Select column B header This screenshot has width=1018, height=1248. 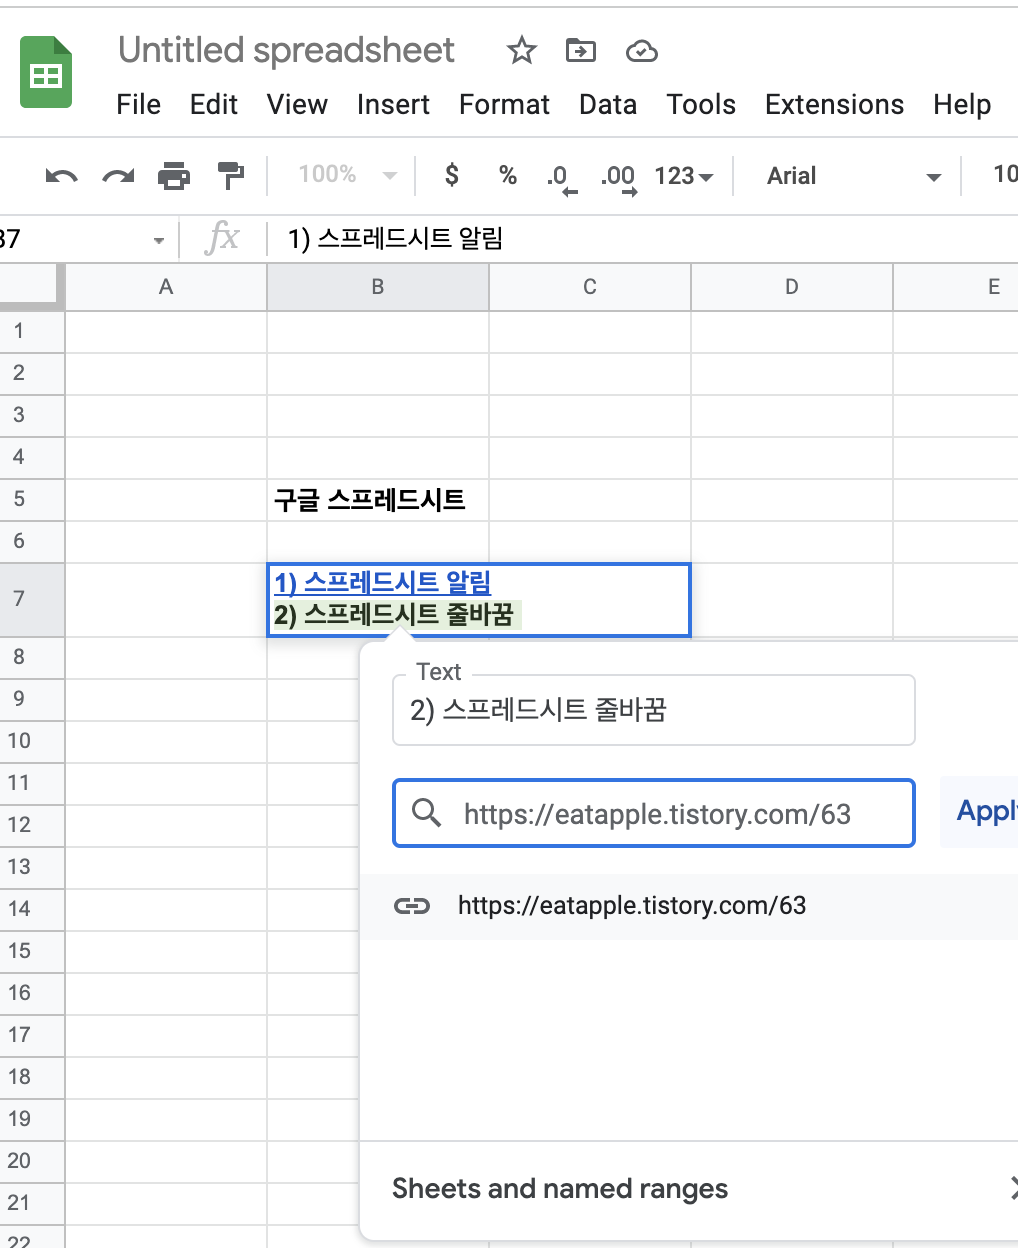[378, 287]
